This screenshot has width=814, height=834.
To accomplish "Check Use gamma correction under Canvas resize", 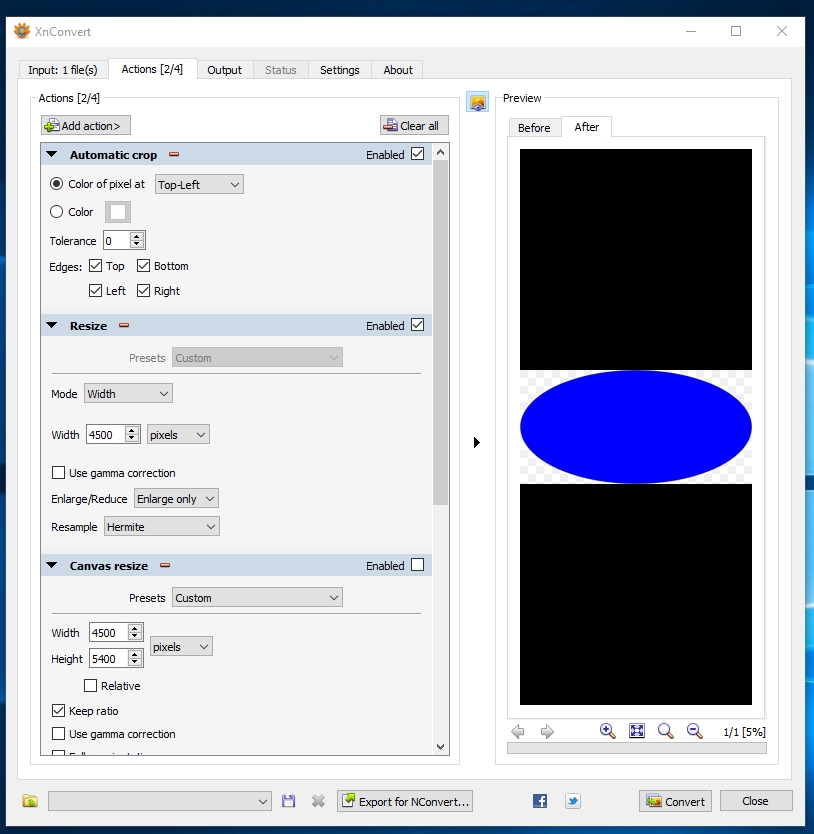I will pyautogui.click(x=59, y=734).
